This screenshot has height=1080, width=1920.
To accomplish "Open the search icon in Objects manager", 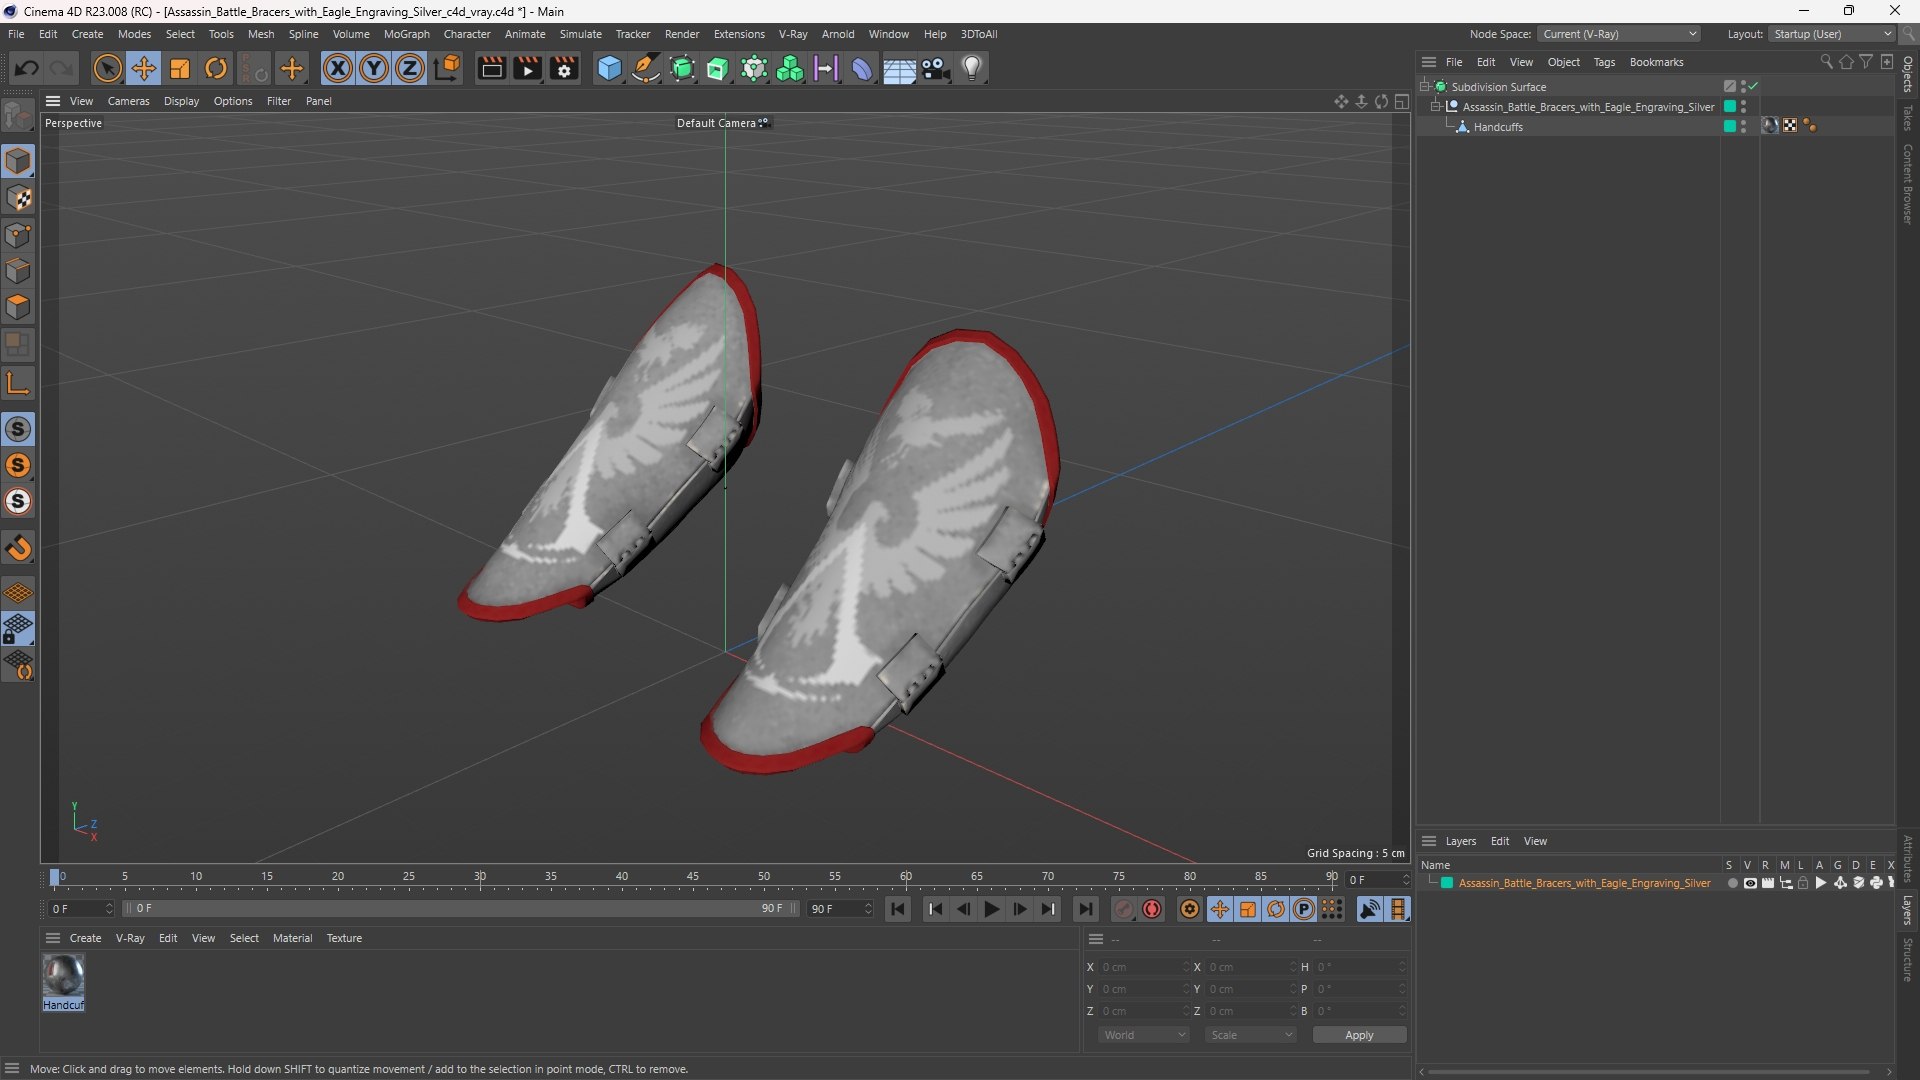I will click(1826, 62).
